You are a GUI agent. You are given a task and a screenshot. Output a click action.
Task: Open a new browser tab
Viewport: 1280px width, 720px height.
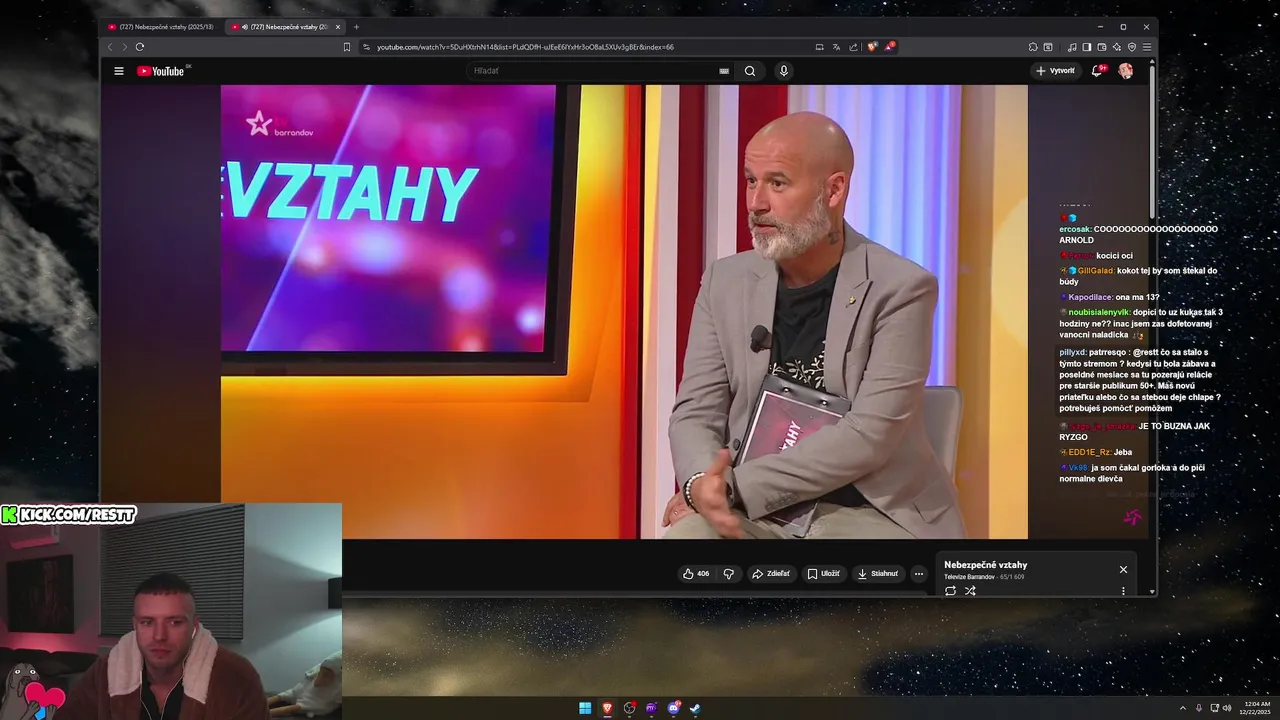[356, 27]
